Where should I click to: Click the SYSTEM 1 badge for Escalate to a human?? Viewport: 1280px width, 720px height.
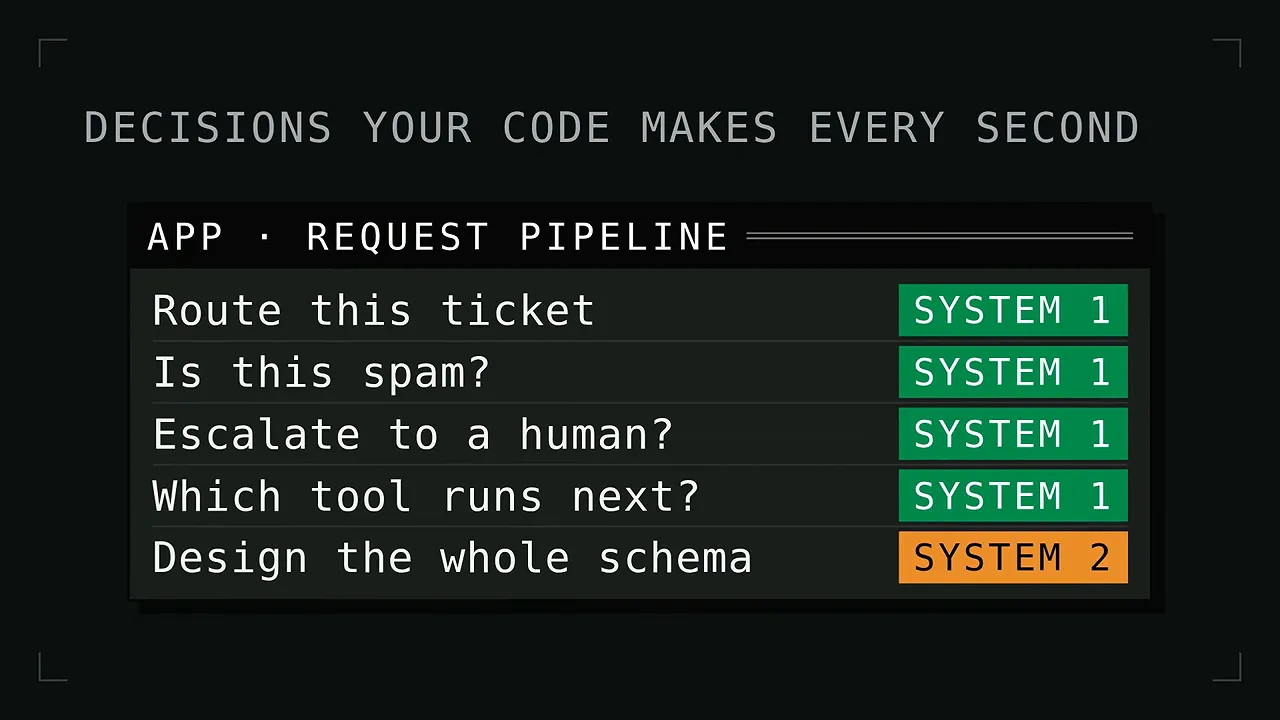tap(1013, 434)
